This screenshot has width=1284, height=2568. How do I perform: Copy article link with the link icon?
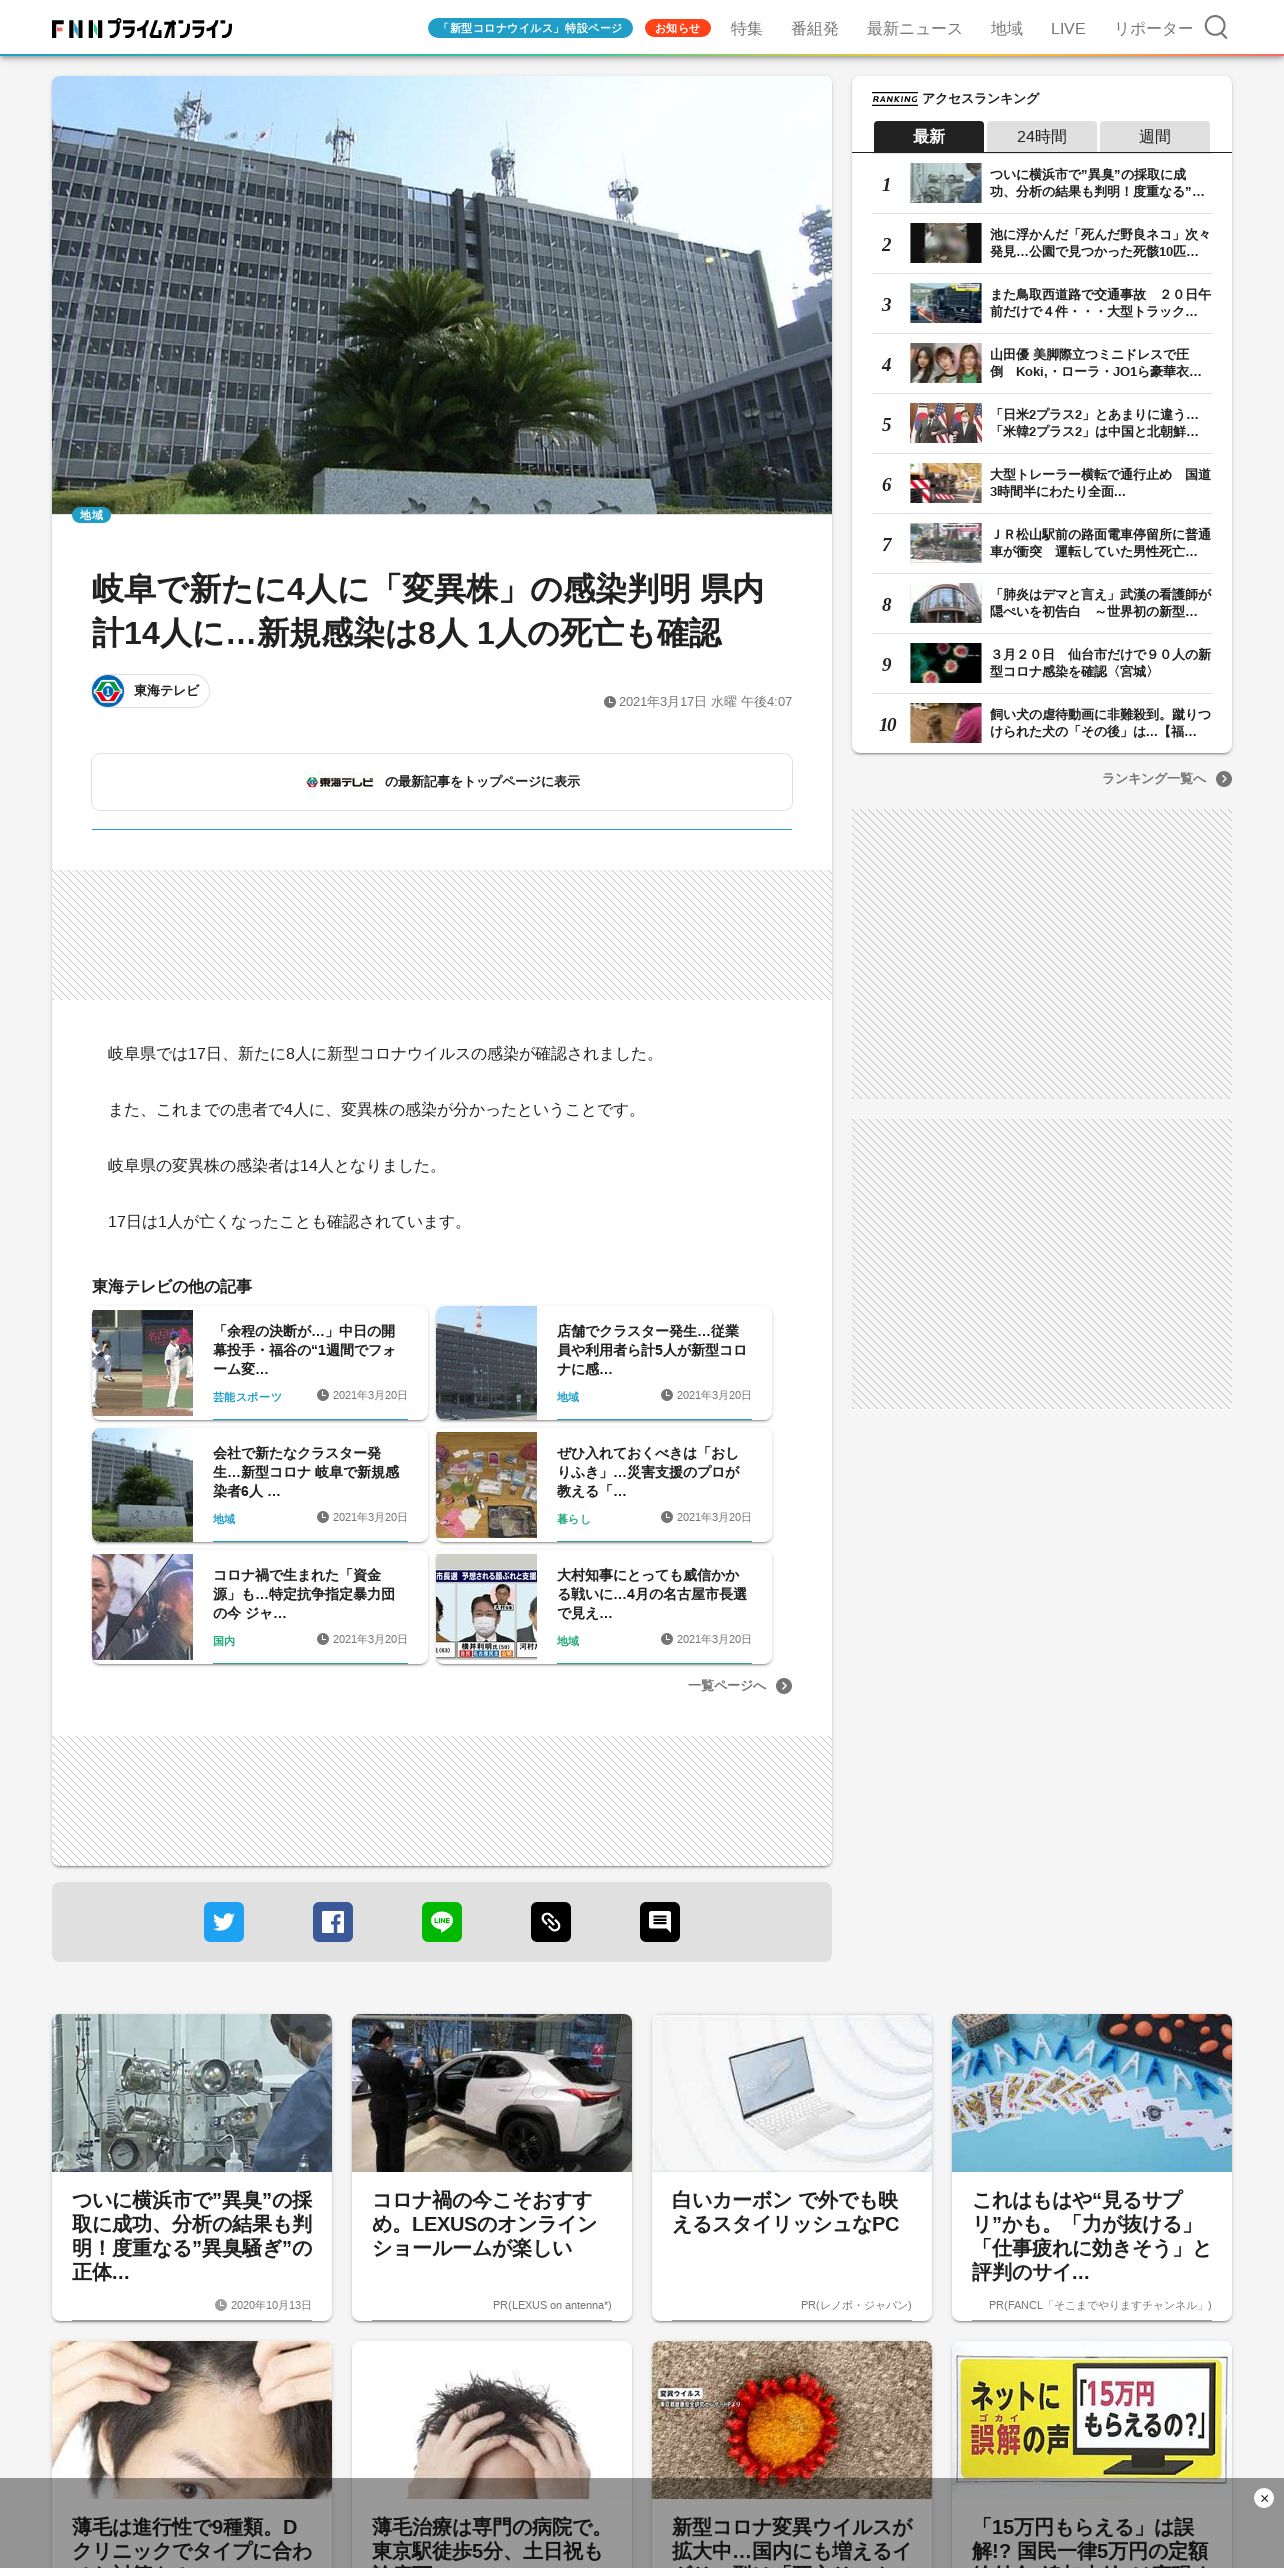pos(551,1922)
